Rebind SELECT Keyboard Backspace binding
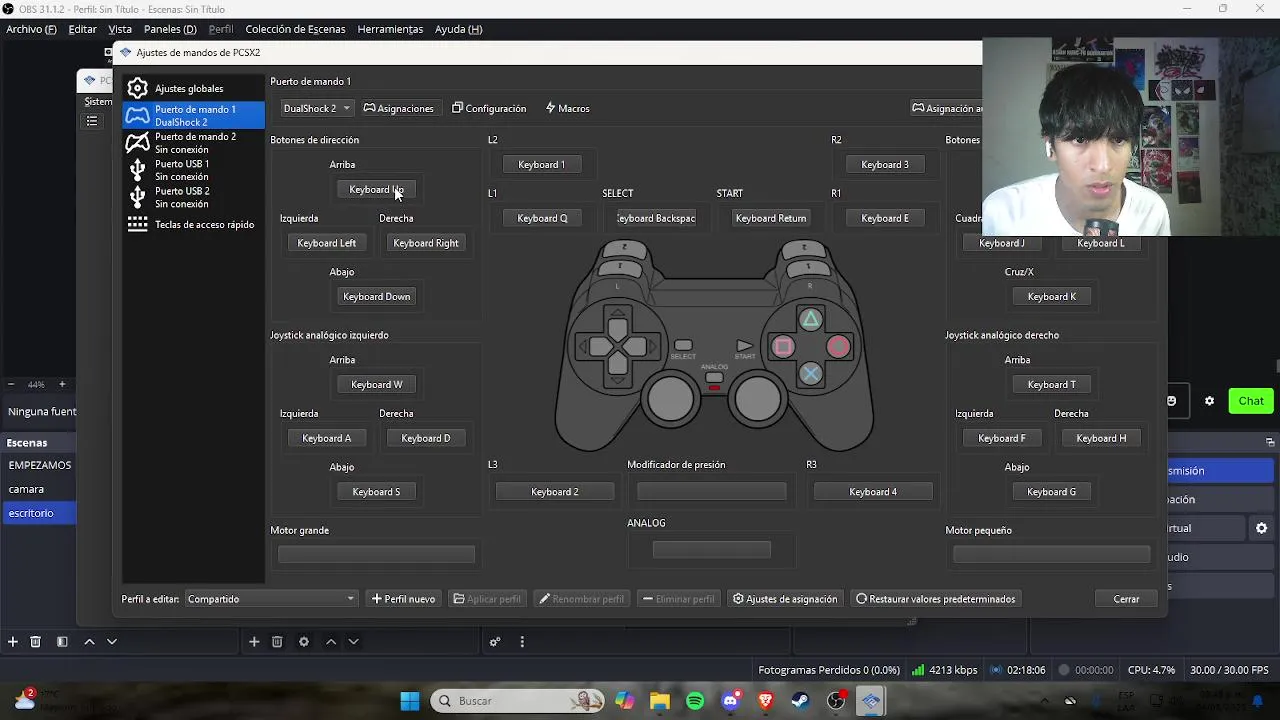 pyautogui.click(x=656, y=218)
